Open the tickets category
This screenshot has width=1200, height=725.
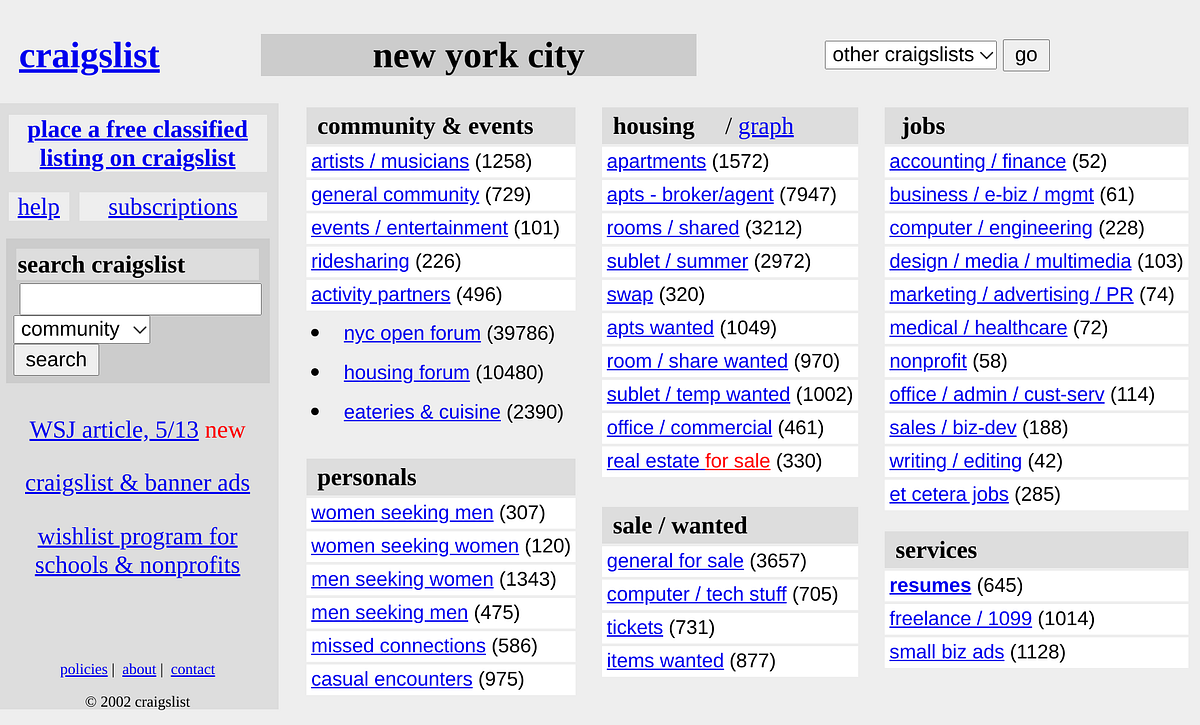point(635,627)
